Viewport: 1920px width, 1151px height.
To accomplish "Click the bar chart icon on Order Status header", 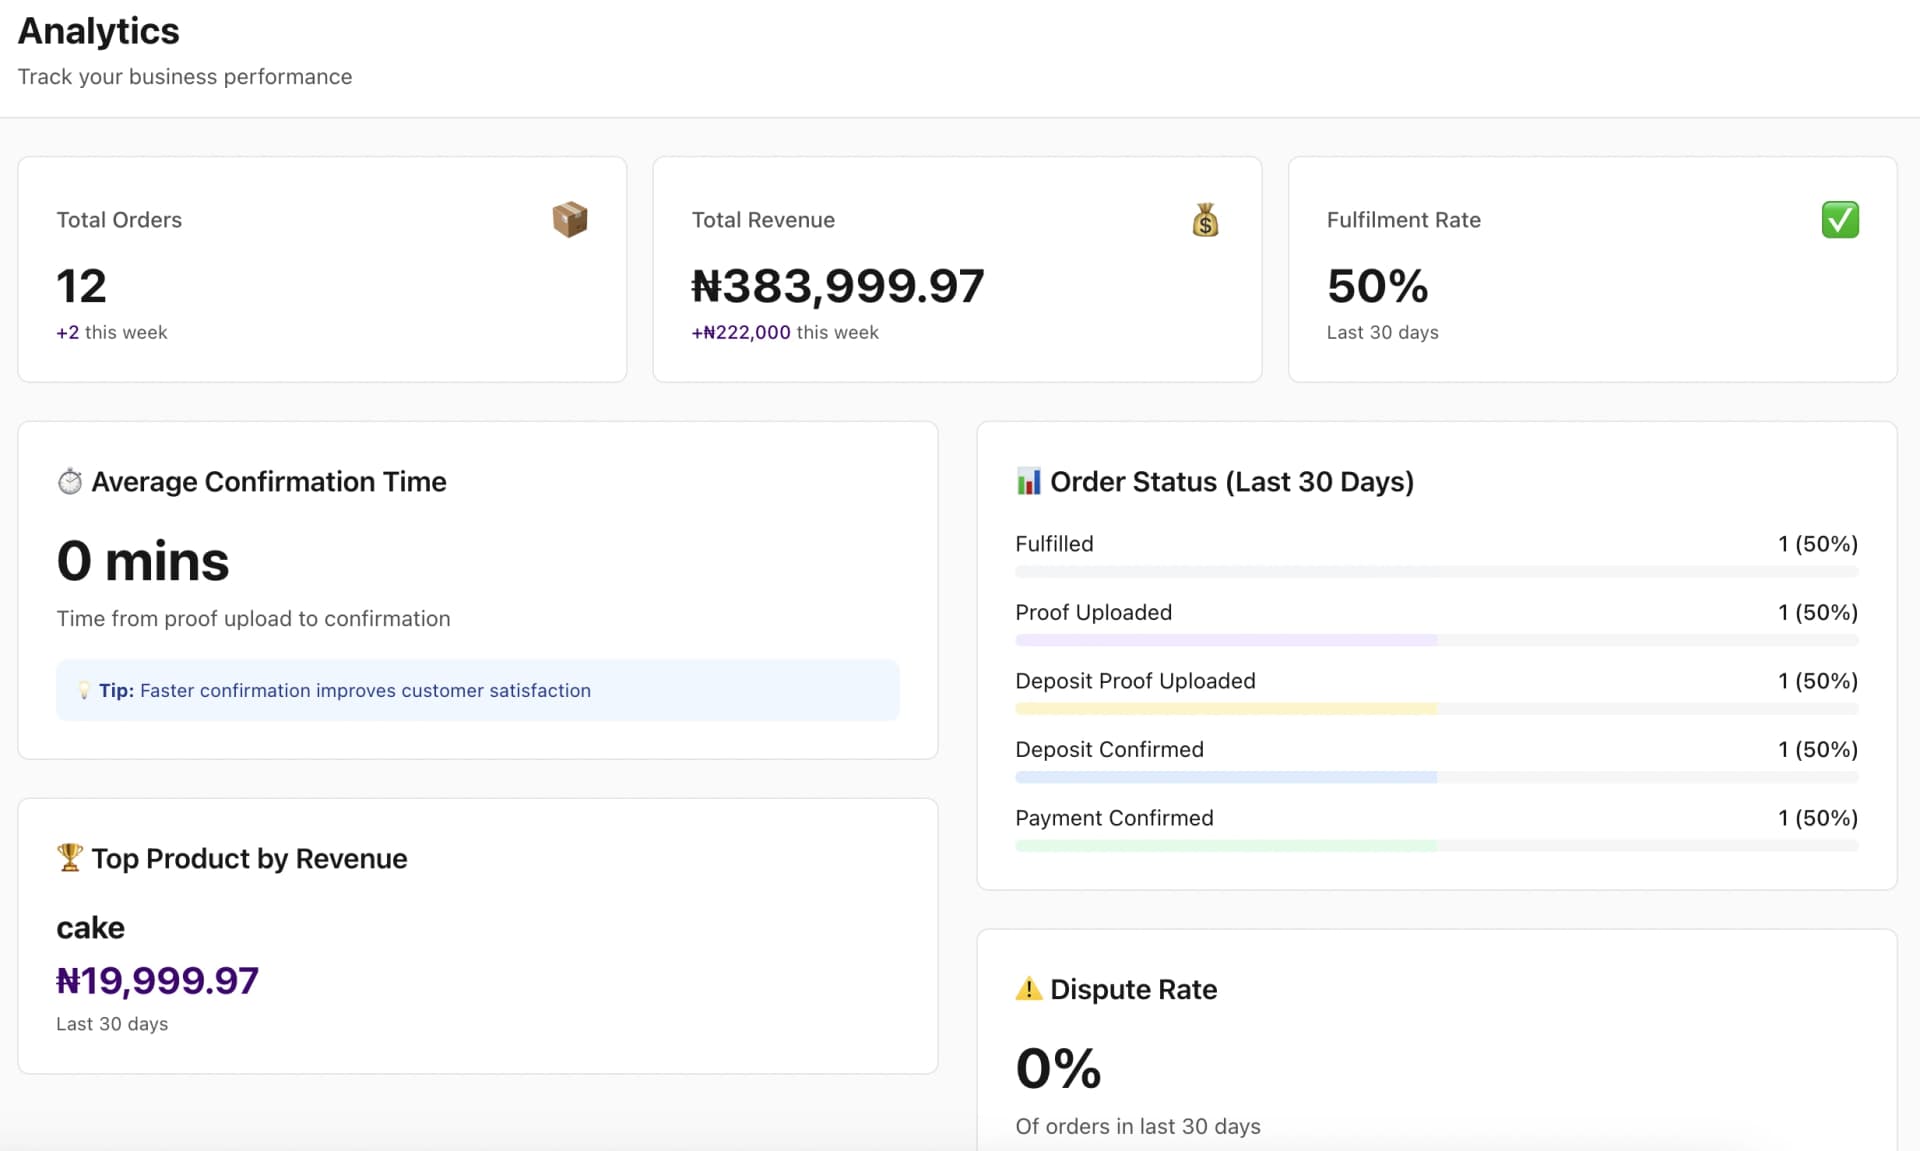I will pyautogui.click(x=1028, y=481).
